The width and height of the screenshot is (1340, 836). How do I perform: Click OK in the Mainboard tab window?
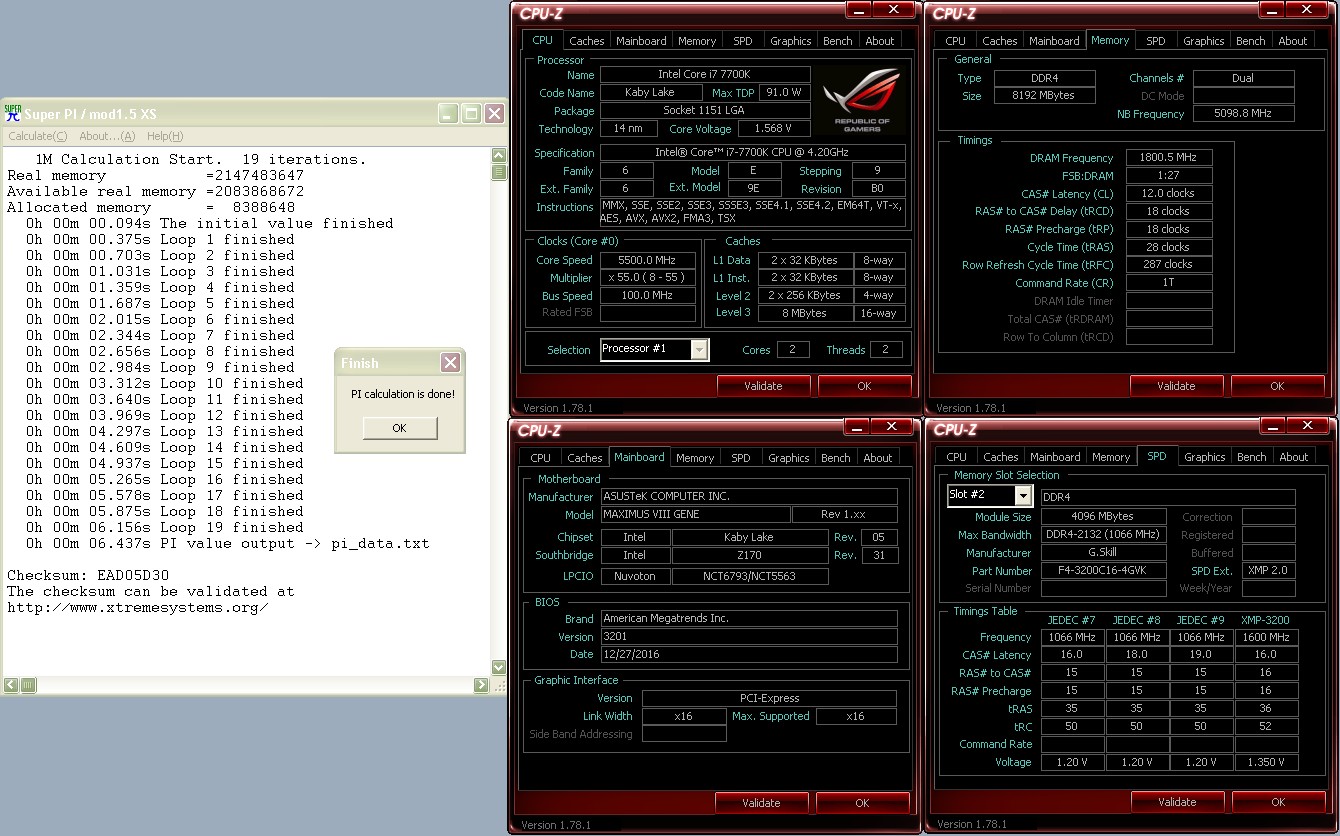tap(862, 802)
